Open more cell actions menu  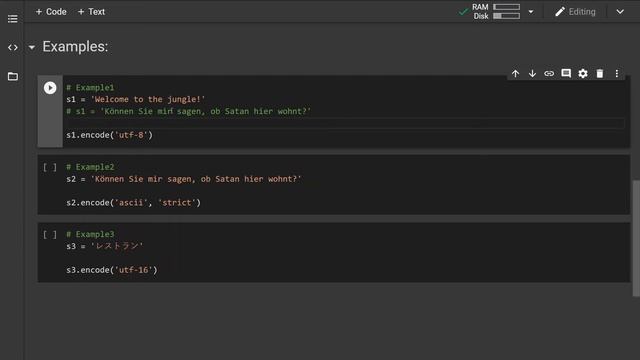pos(617,73)
